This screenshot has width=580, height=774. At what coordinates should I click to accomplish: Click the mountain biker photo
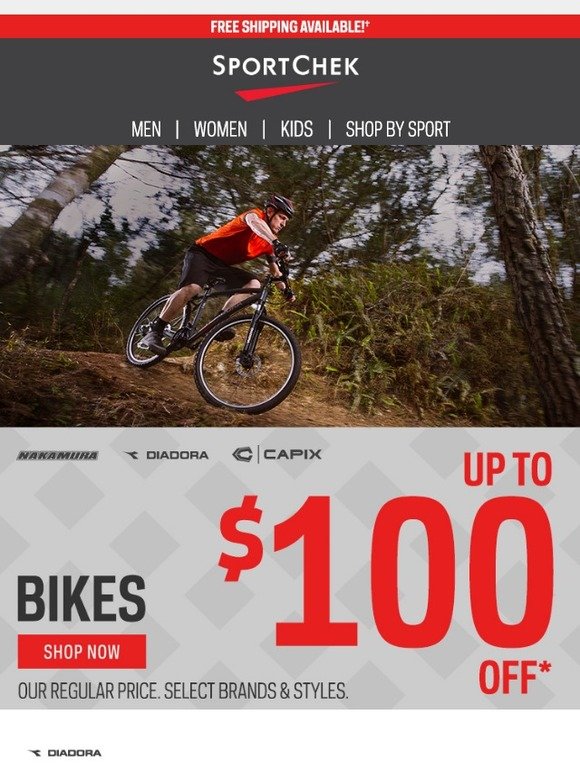290,286
